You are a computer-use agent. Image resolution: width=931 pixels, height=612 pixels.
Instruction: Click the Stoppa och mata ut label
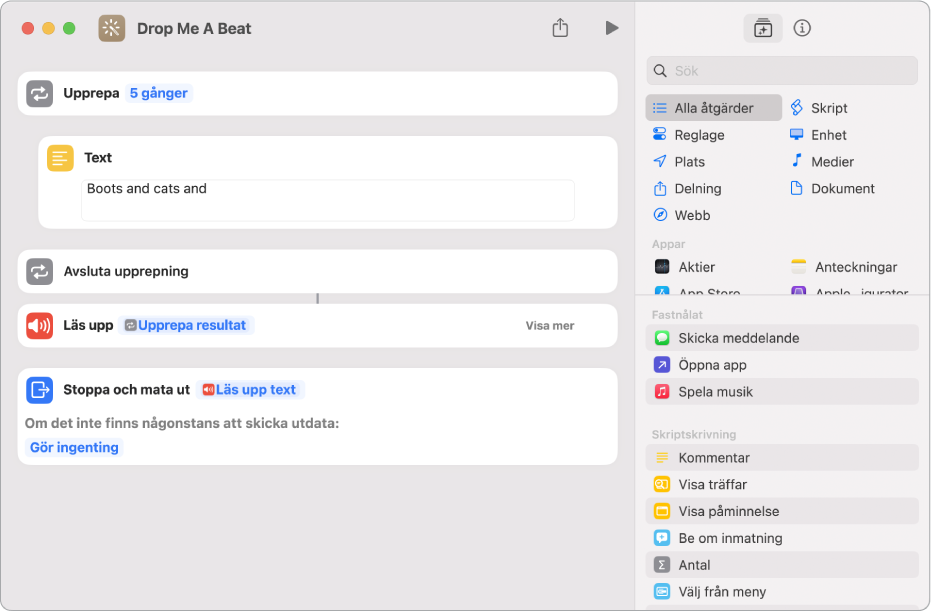click(126, 389)
